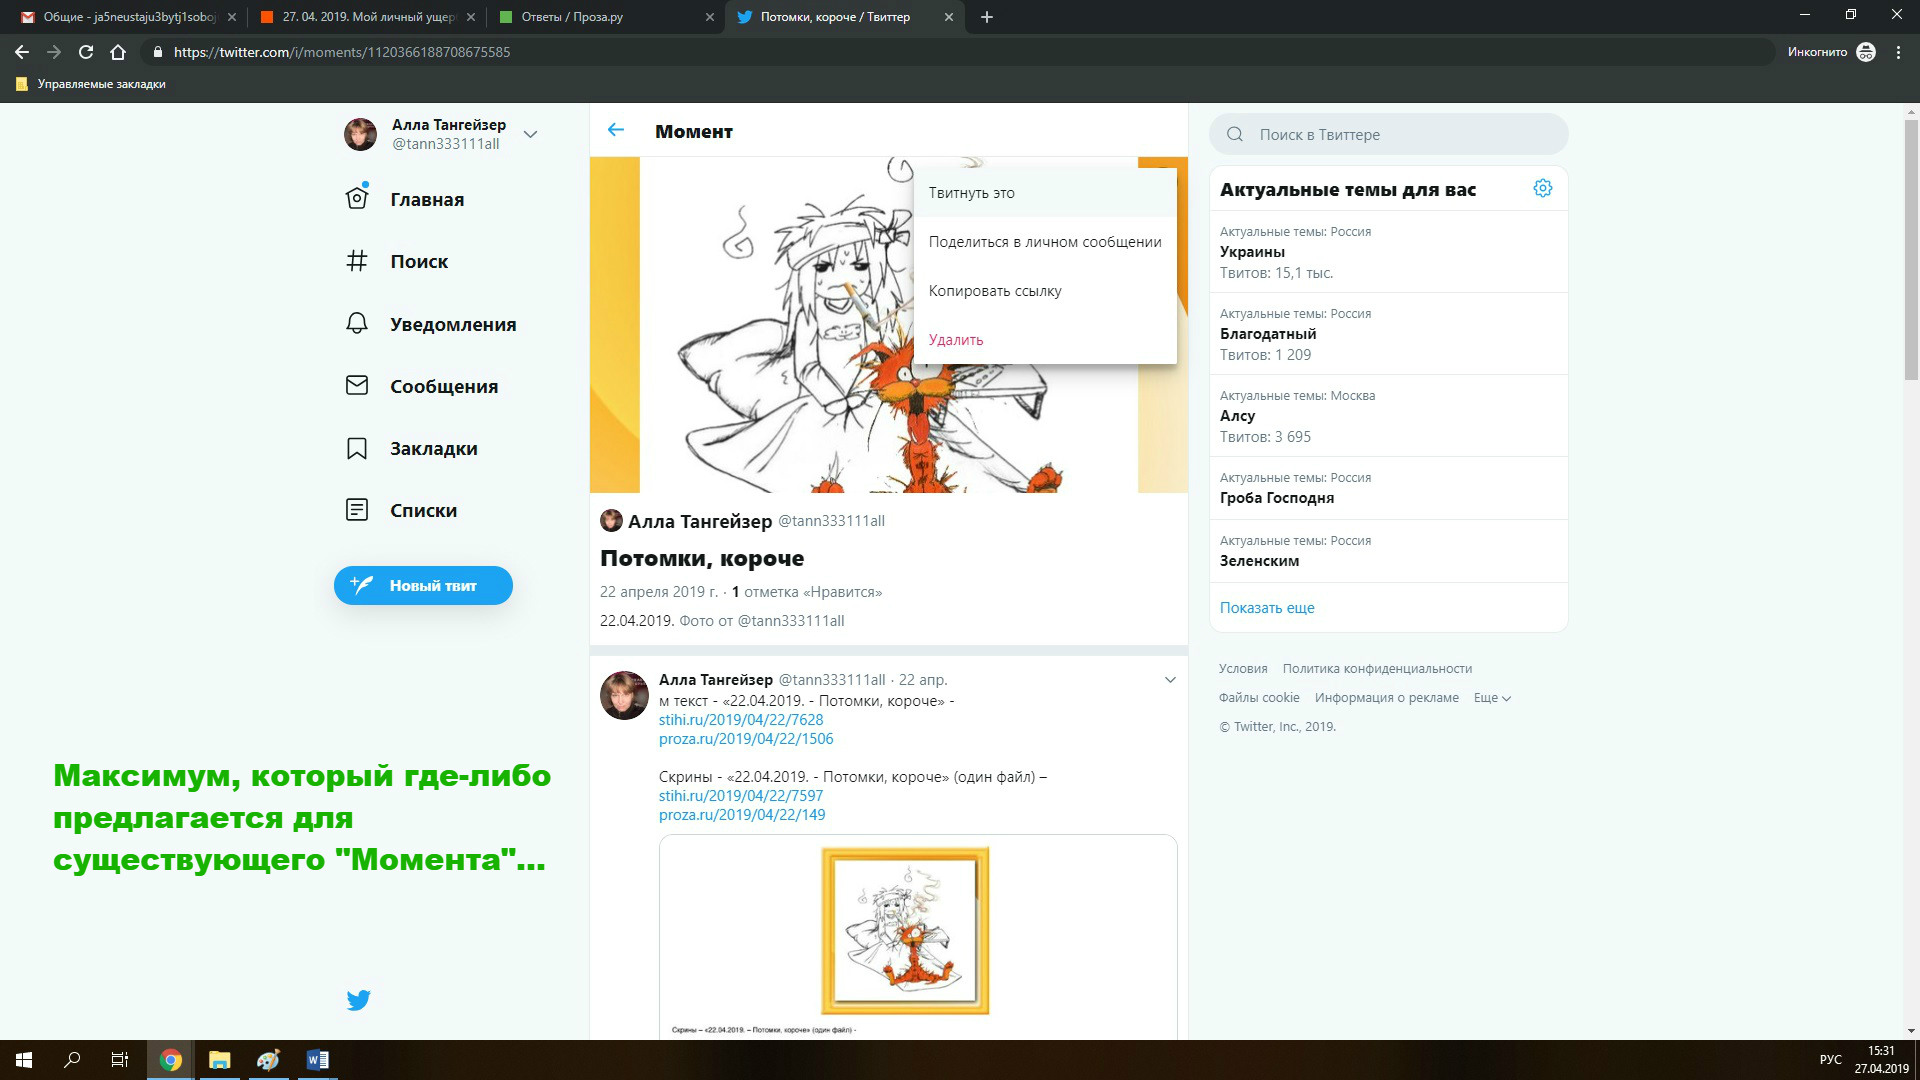This screenshot has width=1920, height=1080.
Task: Open the Главная home icon
Action: [357, 198]
